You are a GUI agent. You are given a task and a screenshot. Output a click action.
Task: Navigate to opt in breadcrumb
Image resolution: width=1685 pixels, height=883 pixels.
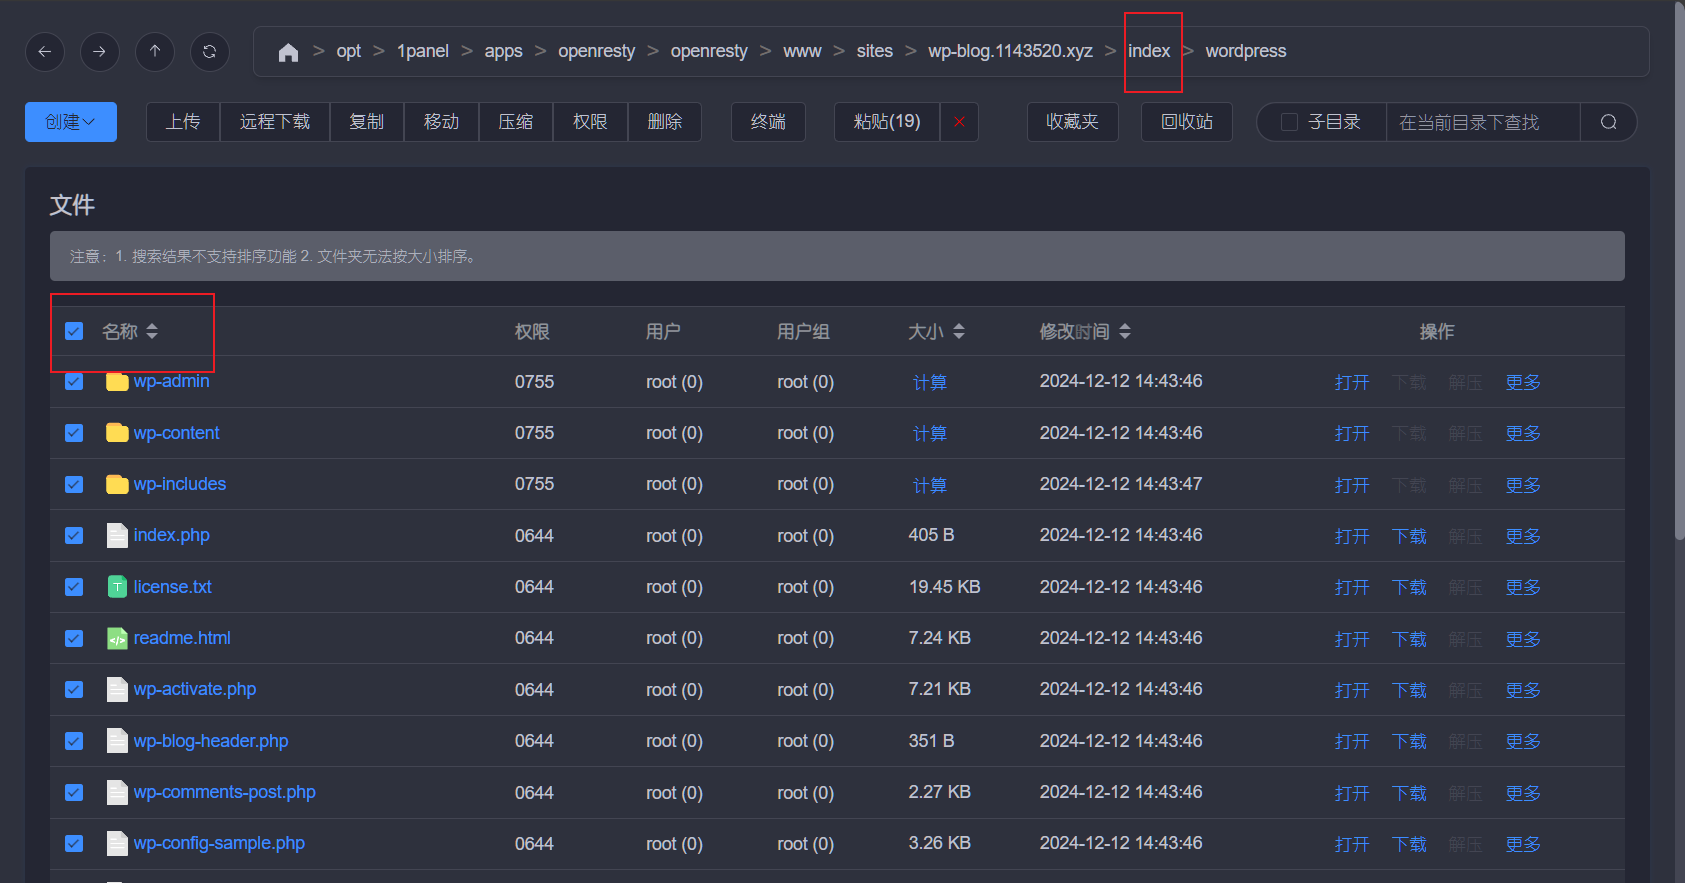coord(348,51)
